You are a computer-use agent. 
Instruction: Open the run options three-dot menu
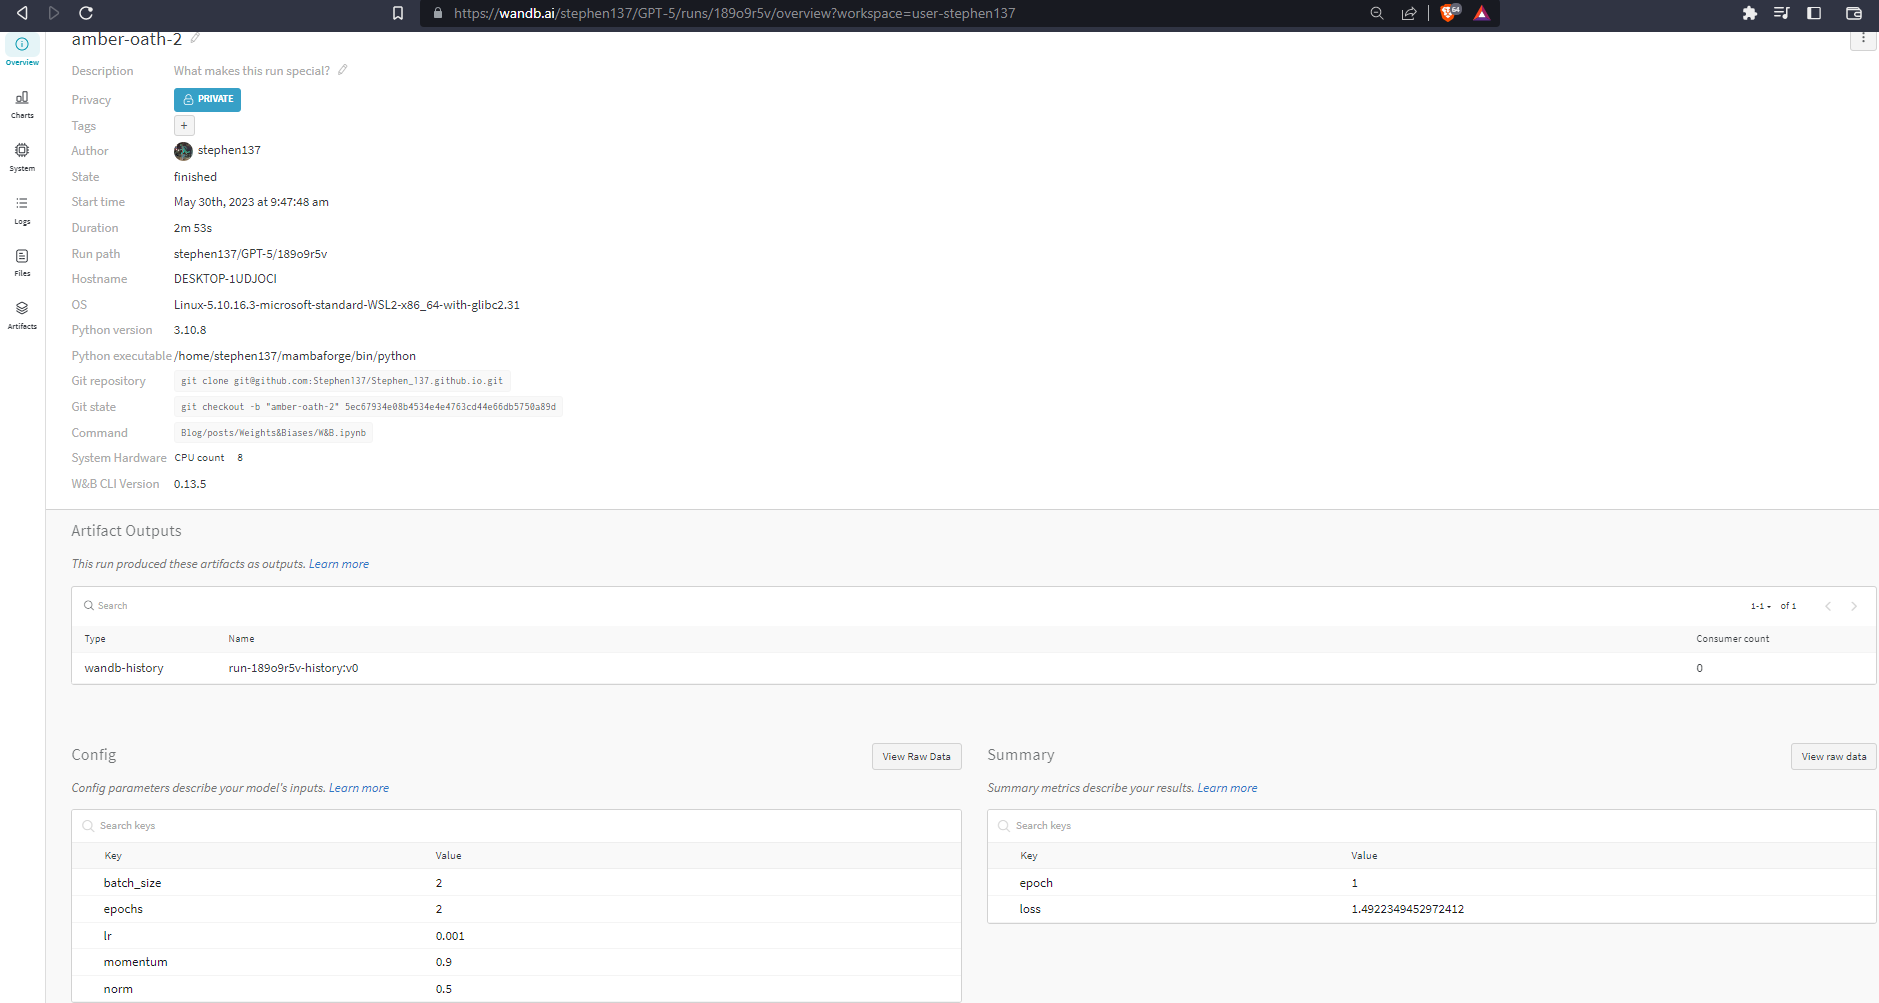click(x=1863, y=38)
